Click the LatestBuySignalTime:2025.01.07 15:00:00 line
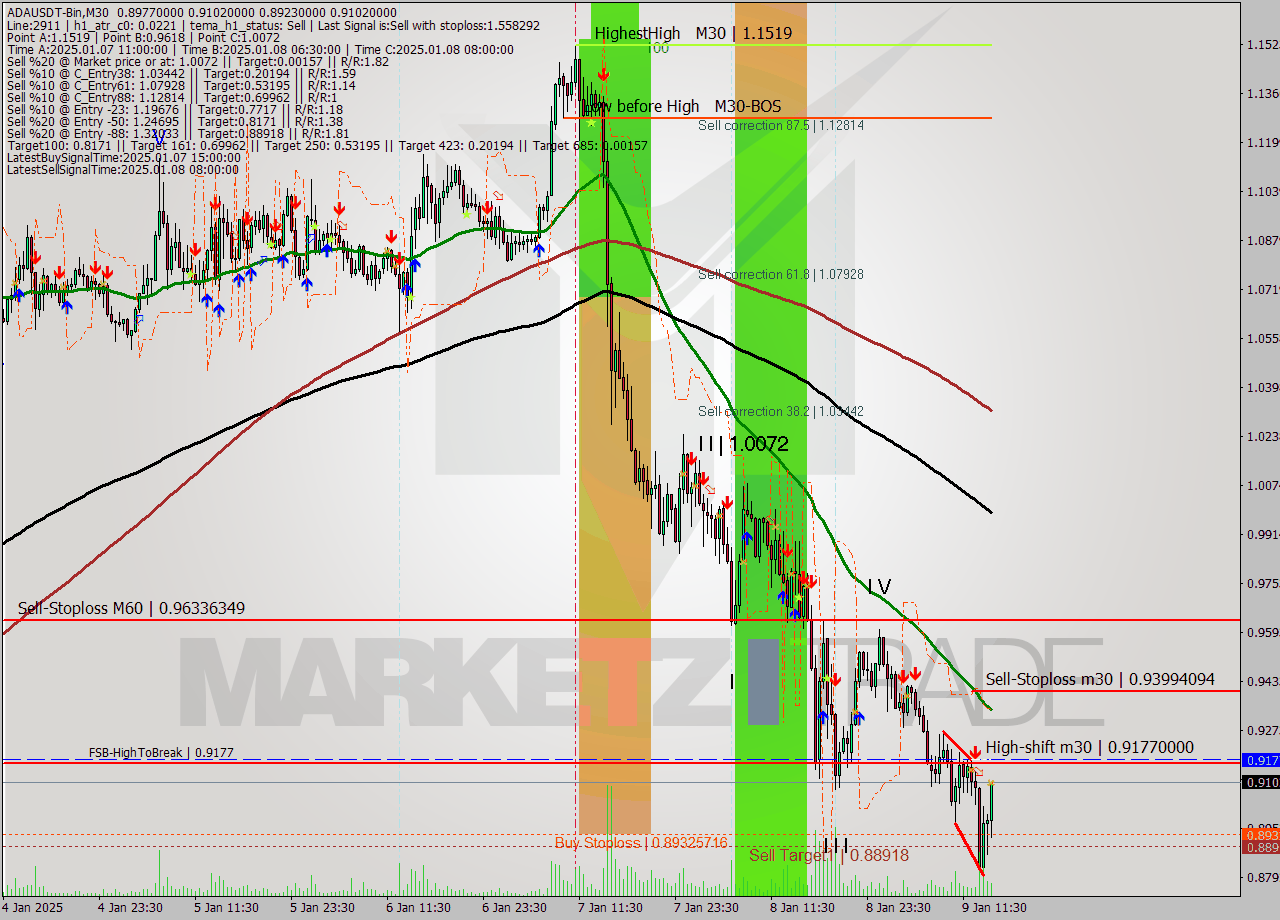Image resolution: width=1280 pixels, height=920 pixels. pyautogui.click(x=124, y=157)
